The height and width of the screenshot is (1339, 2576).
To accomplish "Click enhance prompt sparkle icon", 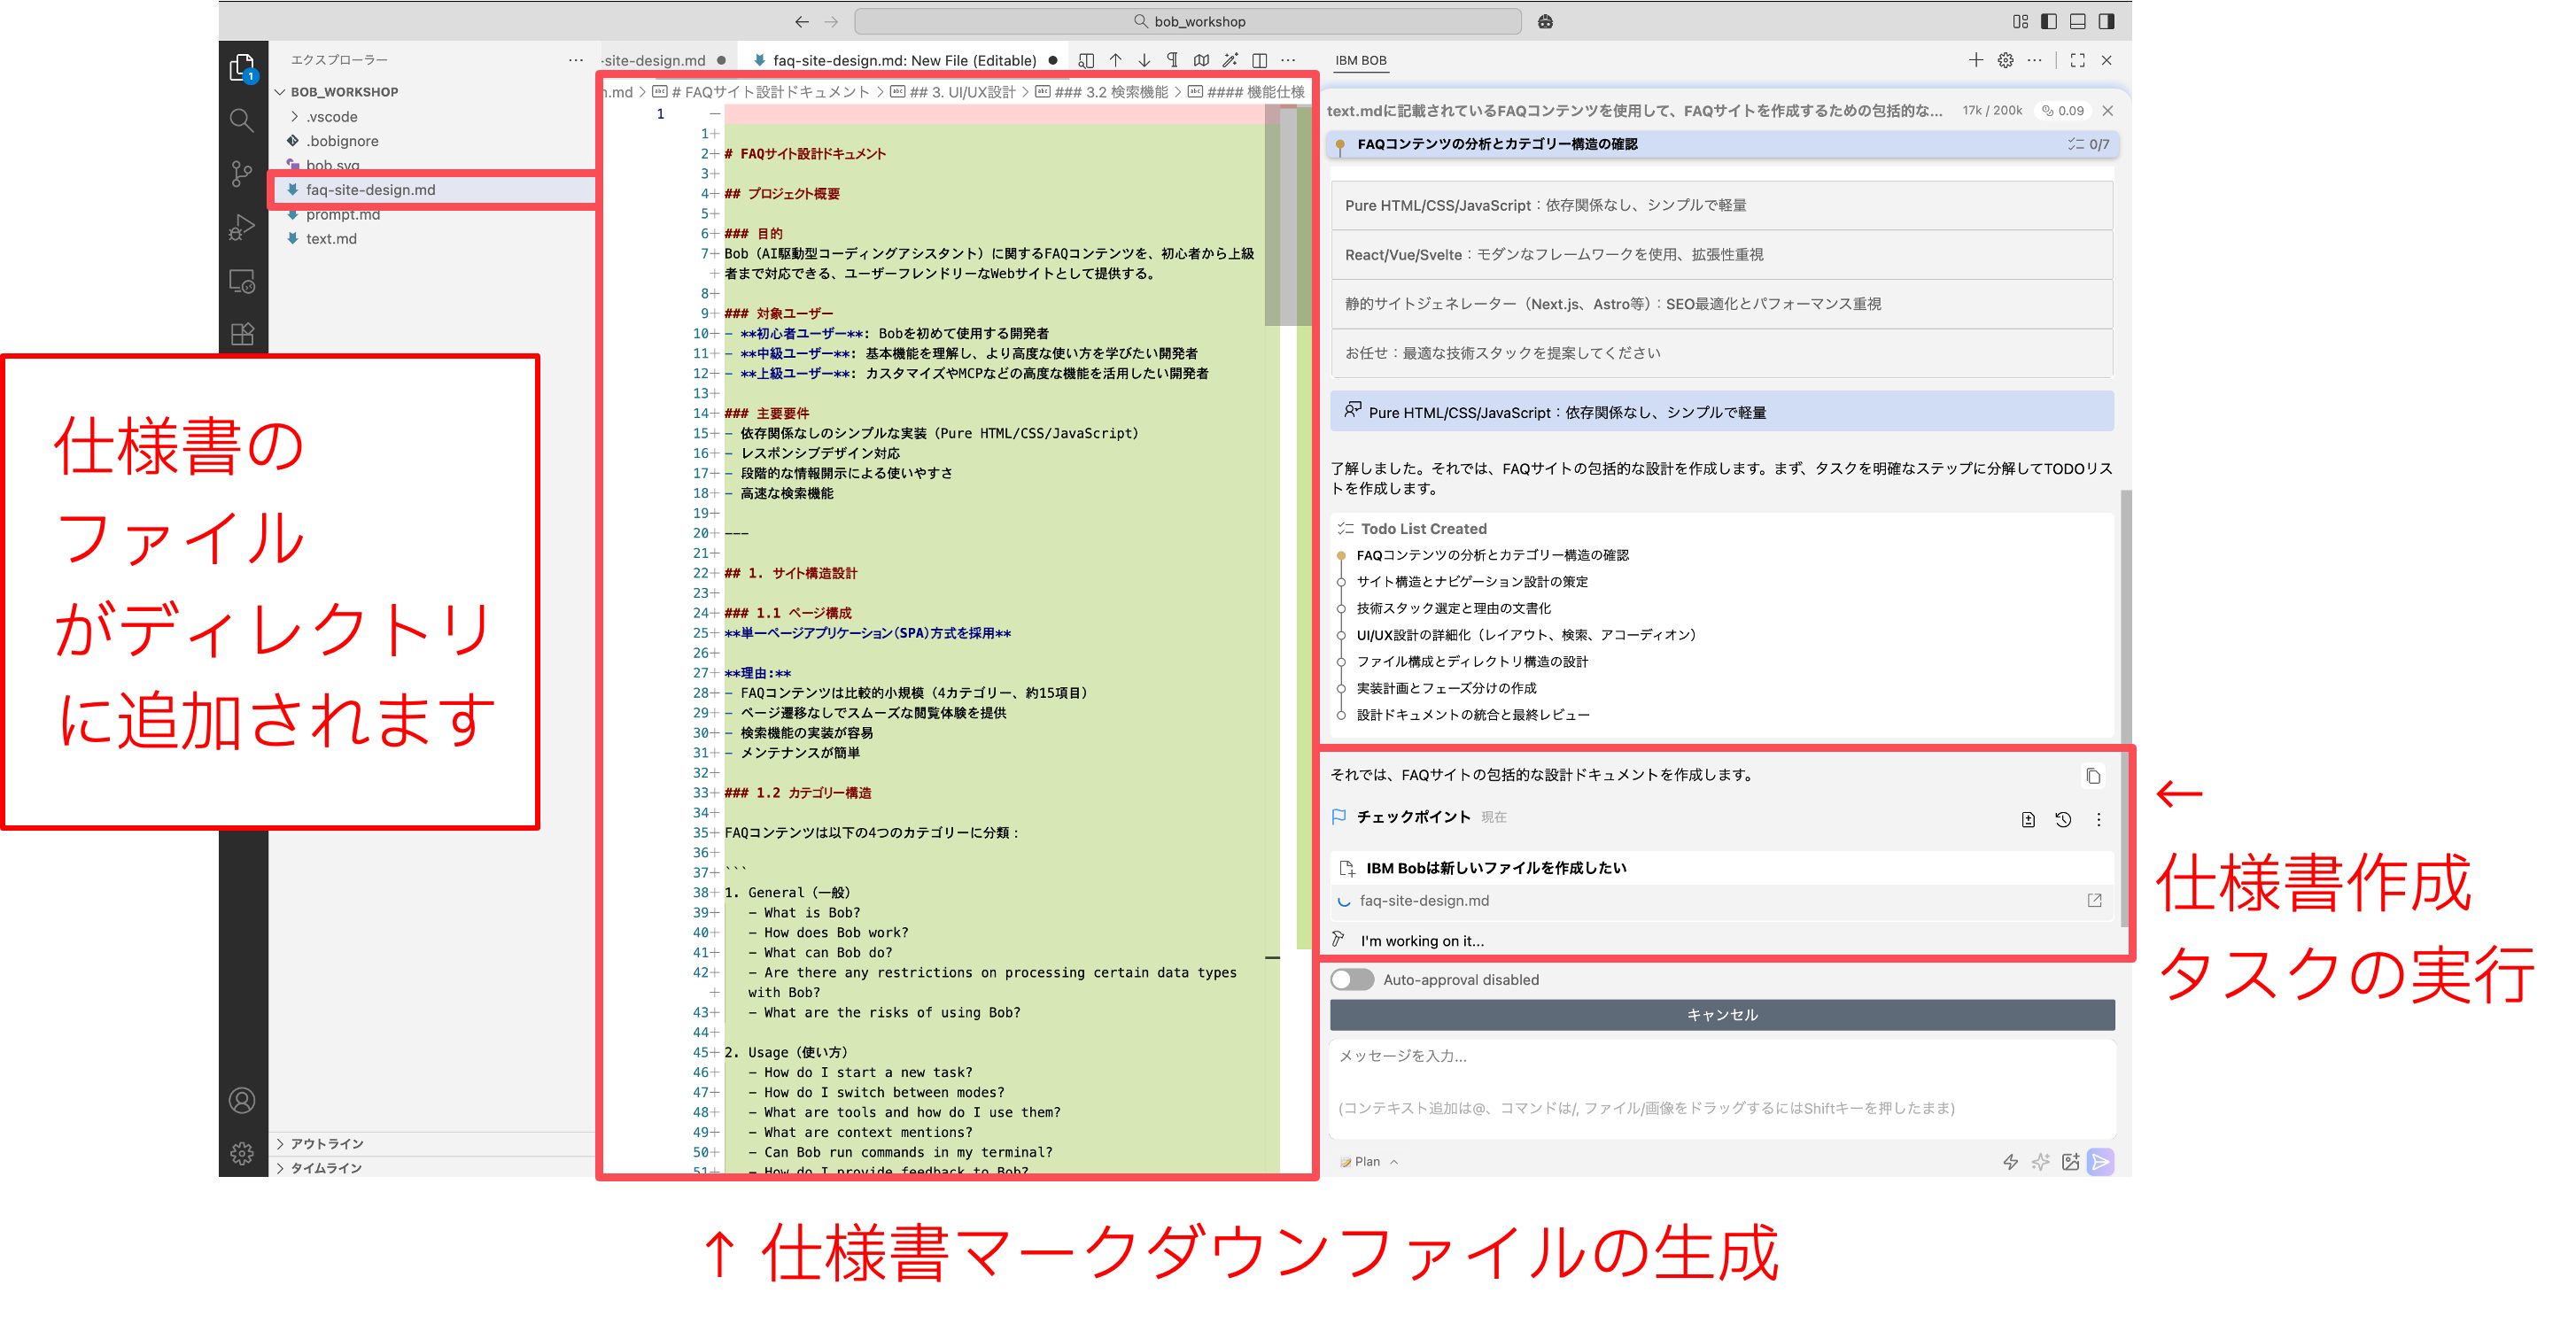I will tap(2040, 1161).
